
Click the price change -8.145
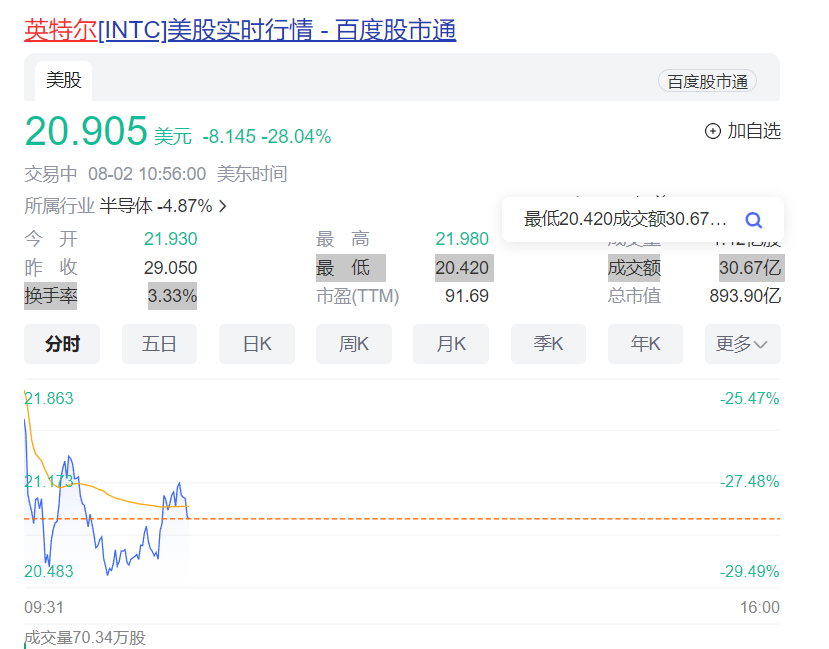(229, 136)
